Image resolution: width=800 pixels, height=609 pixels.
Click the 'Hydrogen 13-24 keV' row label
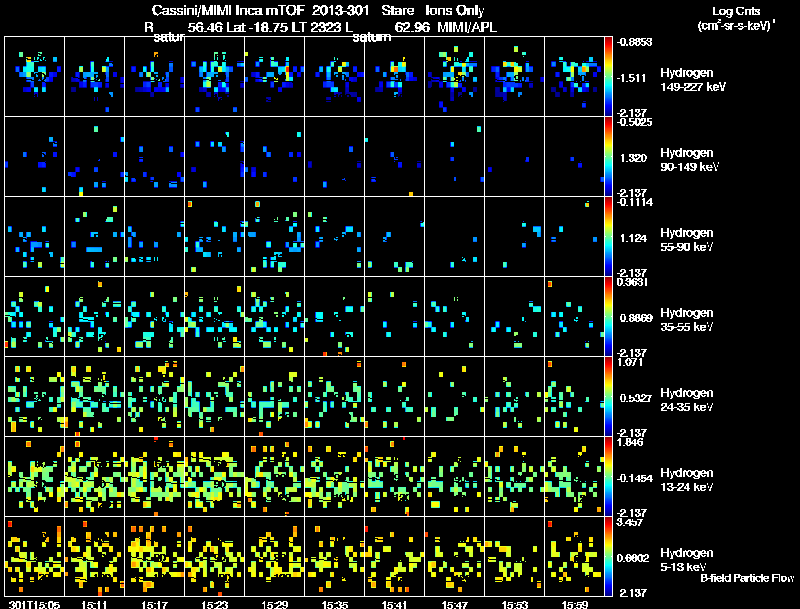point(687,480)
